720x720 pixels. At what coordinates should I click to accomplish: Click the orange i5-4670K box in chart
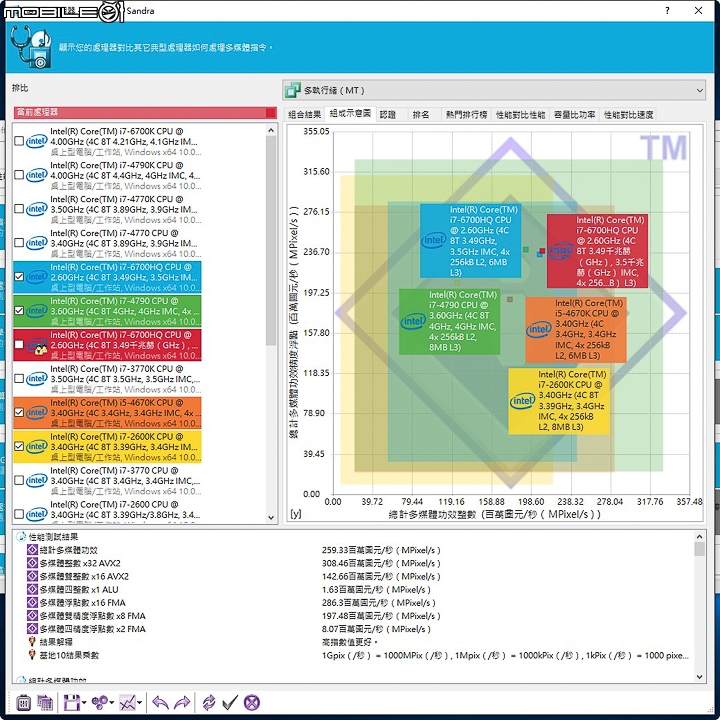[576, 329]
